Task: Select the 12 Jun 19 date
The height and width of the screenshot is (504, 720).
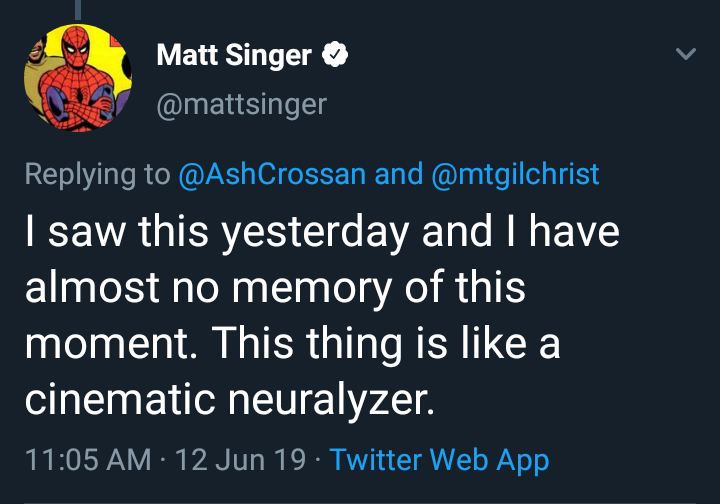Action: 240,460
